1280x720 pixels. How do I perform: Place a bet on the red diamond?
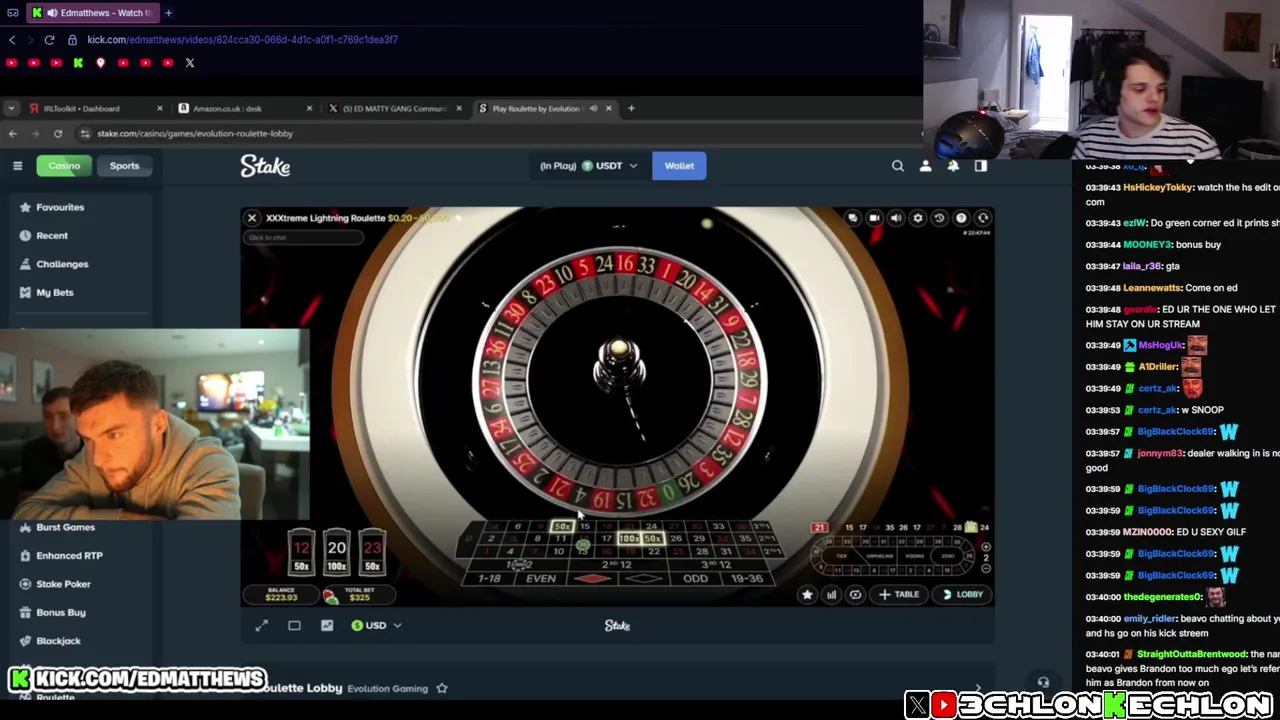[x=592, y=579]
